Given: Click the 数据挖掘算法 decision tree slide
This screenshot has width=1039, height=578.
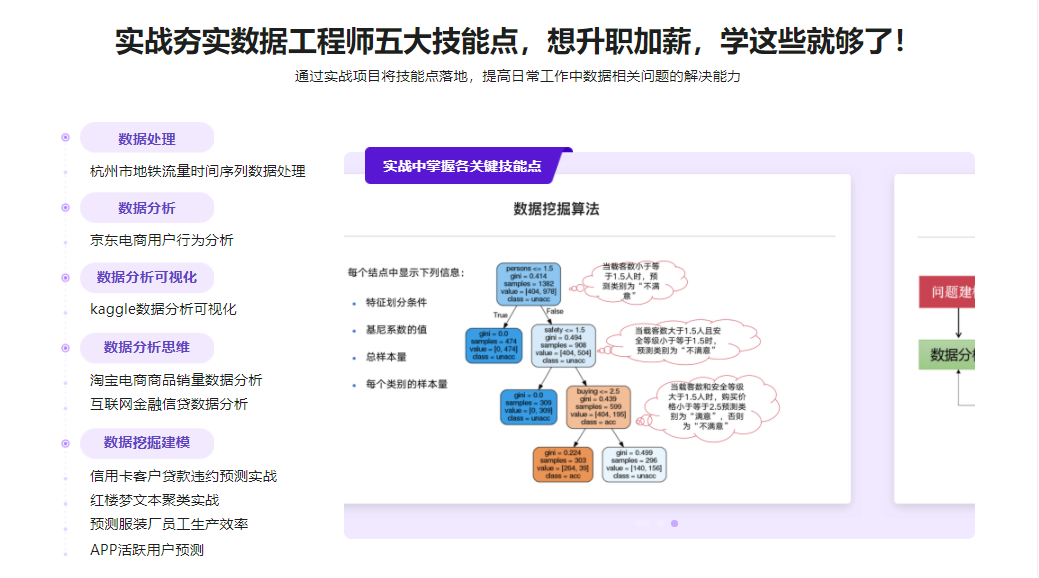Looking at the screenshot, I should (x=596, y=340).
